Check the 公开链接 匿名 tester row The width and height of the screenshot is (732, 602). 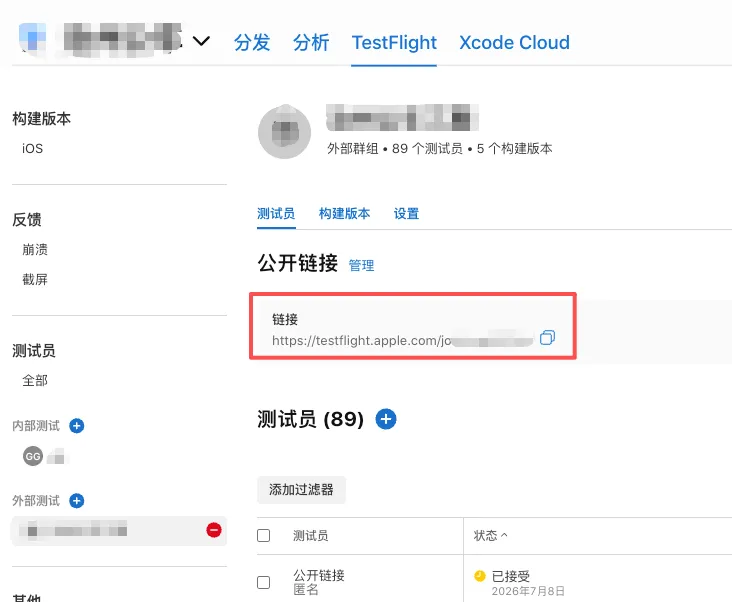(264, 582)
